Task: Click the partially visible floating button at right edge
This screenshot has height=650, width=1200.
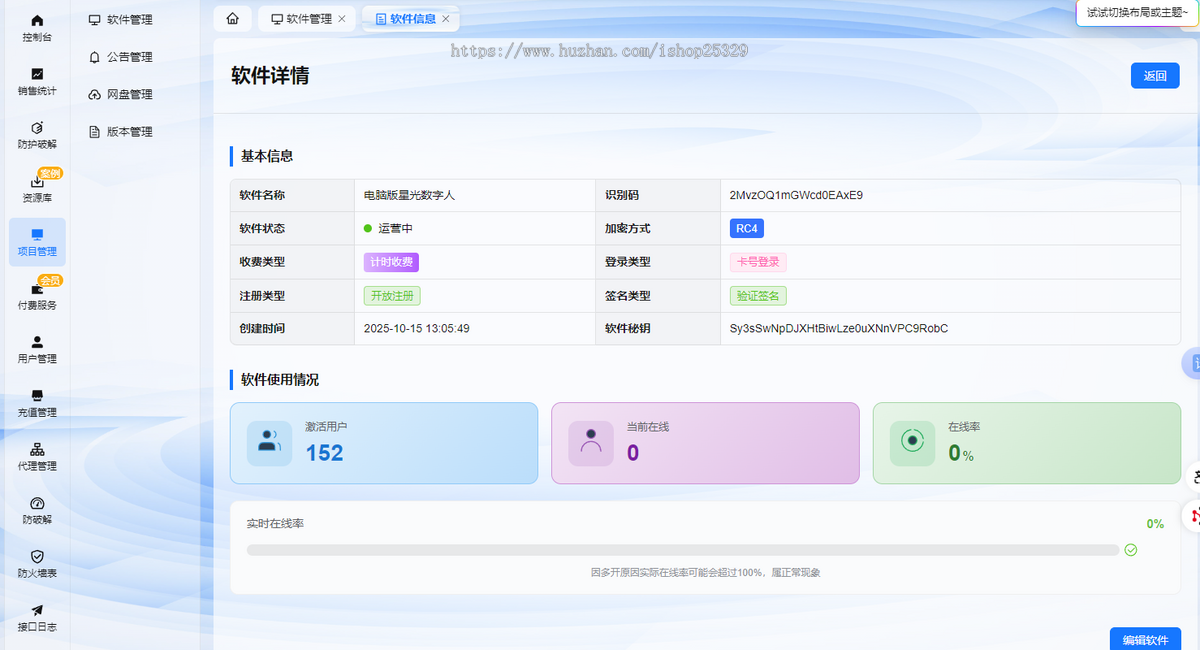Action: (x=1192, y=364)
